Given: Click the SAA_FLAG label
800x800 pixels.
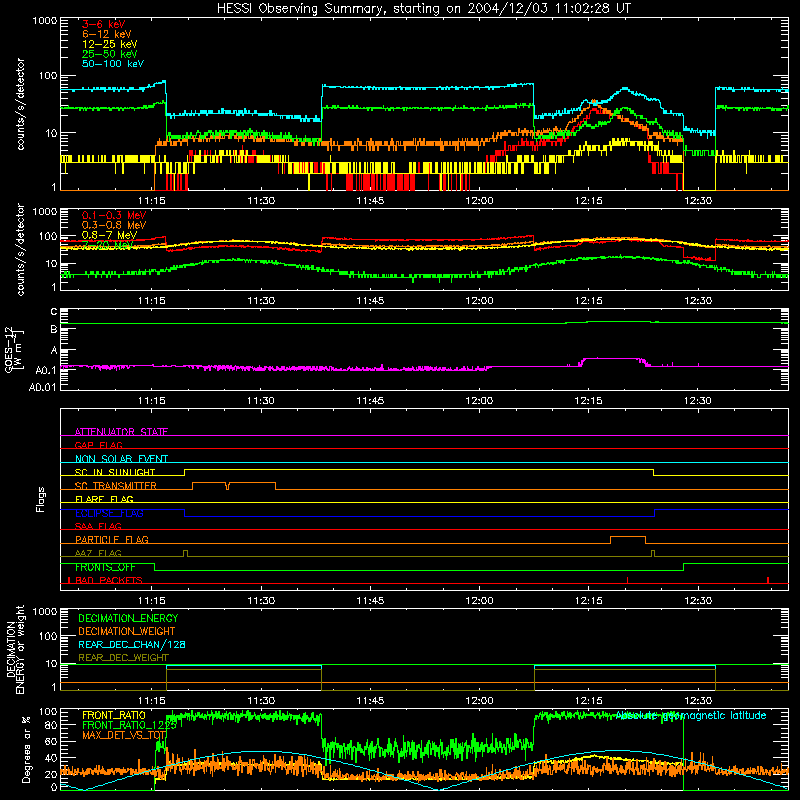Looking at the screenshot, I should [98, 526].
